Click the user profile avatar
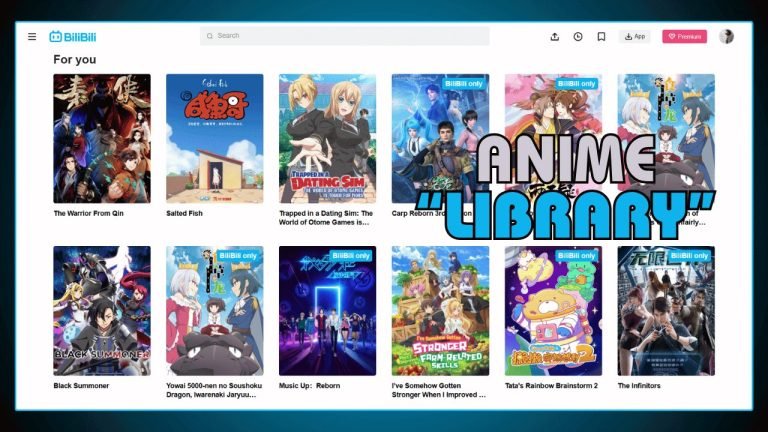Image resolution: width=768 pixels, height=432 pixels. (726, 36)
